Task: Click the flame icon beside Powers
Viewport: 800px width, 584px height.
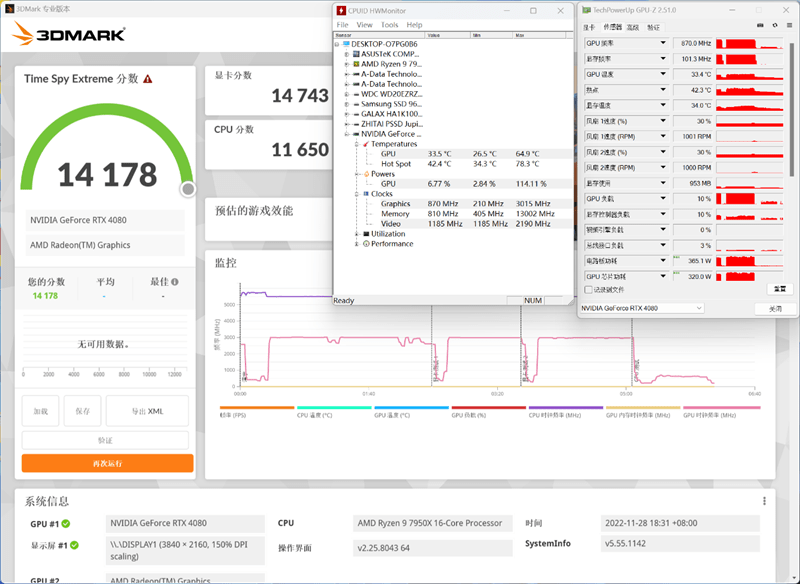Action: pos(366,174)
